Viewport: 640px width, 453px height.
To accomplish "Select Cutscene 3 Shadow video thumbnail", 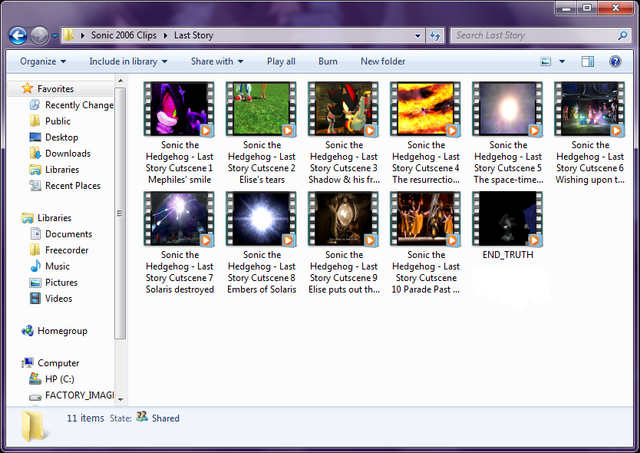I will click(343, 109).
